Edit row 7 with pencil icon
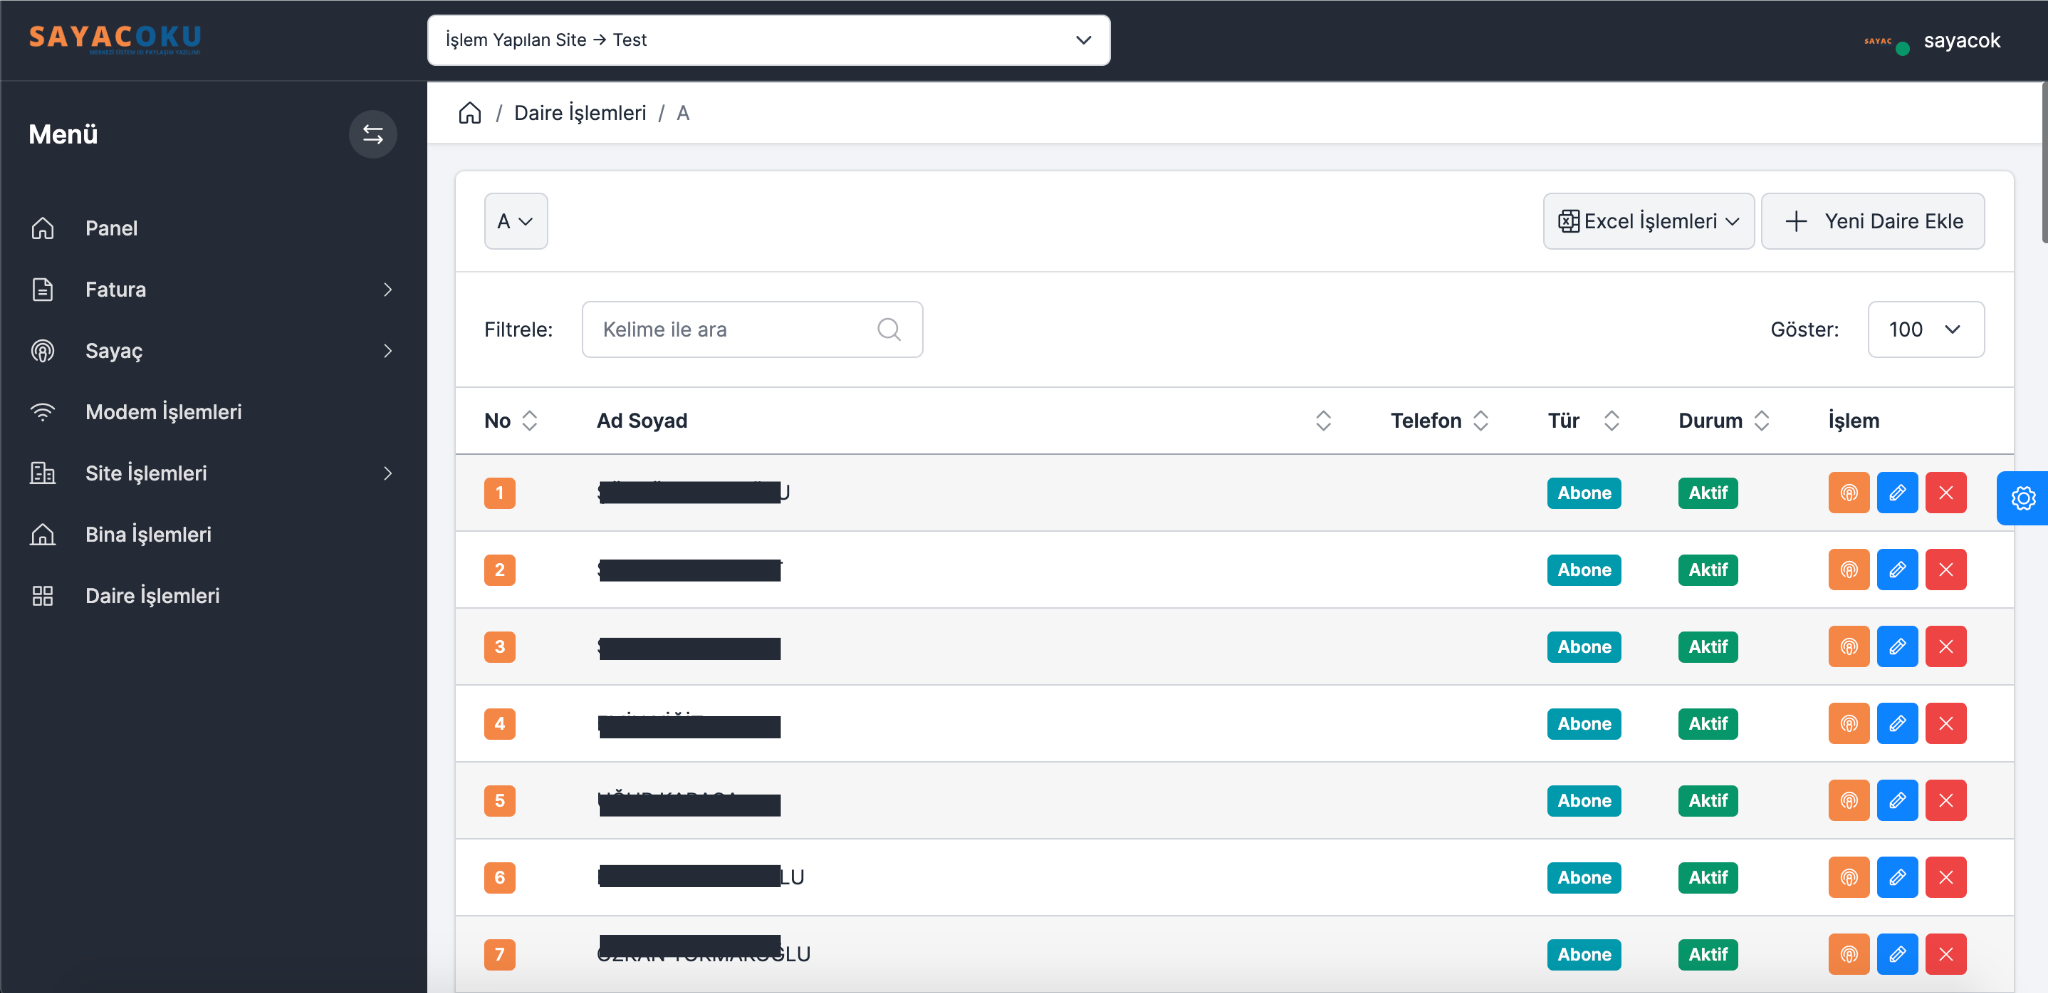This screenshot has height=993, width=2048. tap(1897, 955)
